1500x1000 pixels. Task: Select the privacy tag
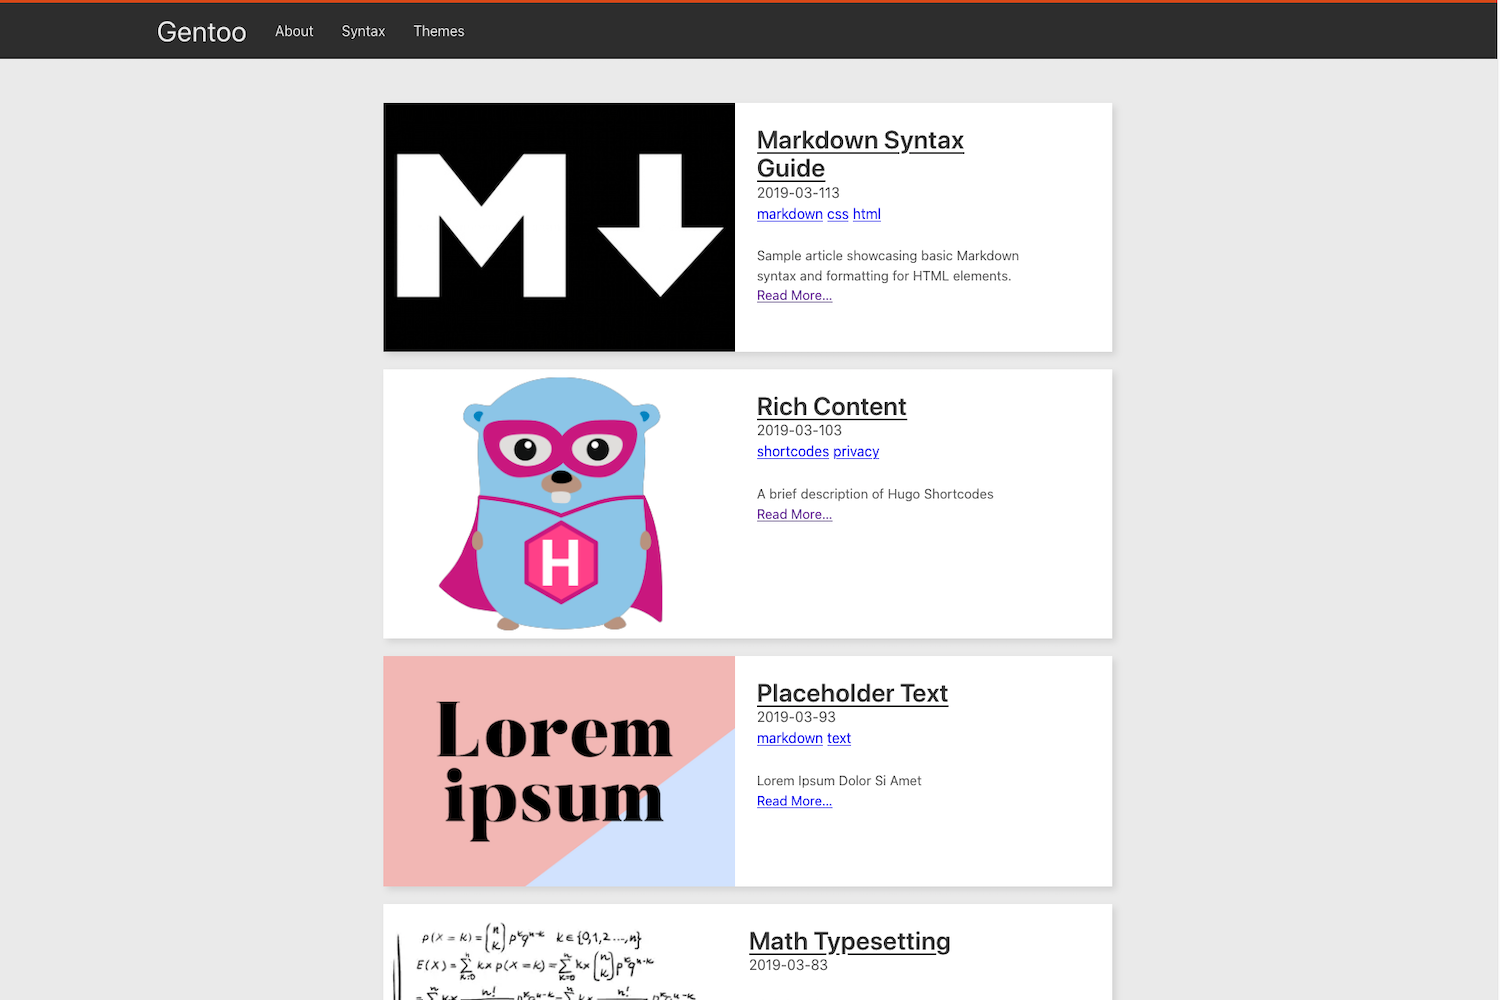856,451
